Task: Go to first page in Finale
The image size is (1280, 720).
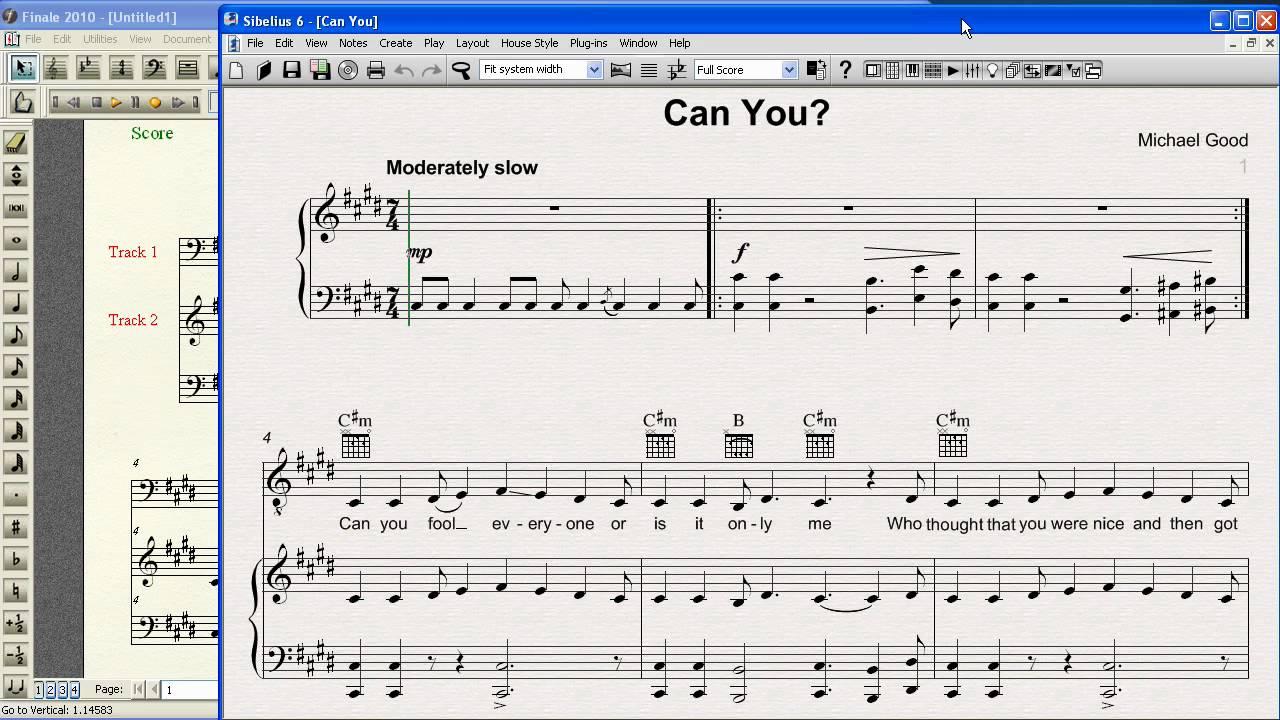Action: coord(139,689)
